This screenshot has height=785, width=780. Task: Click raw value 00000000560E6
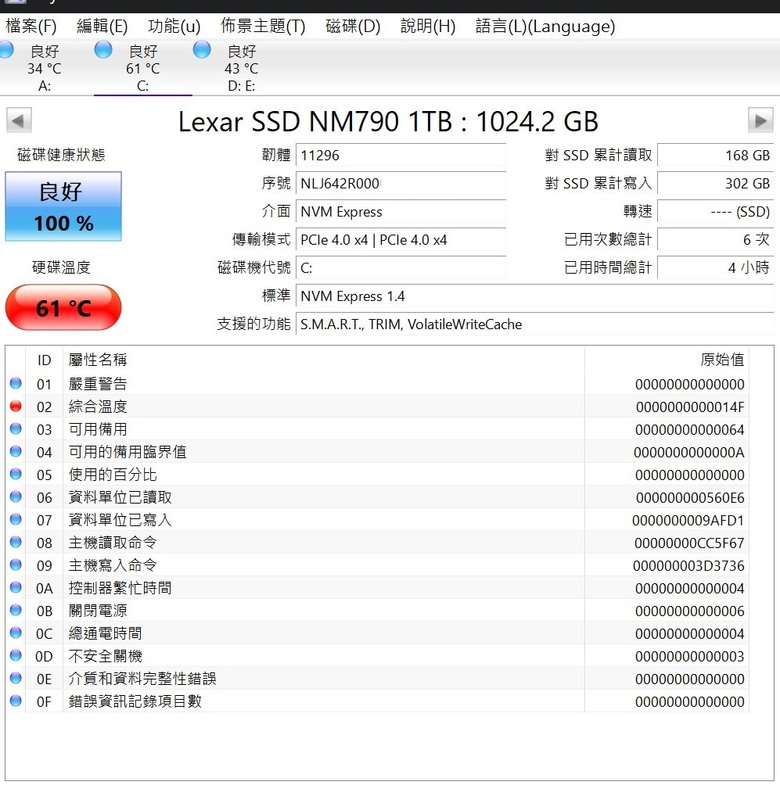tap(690, 498)
